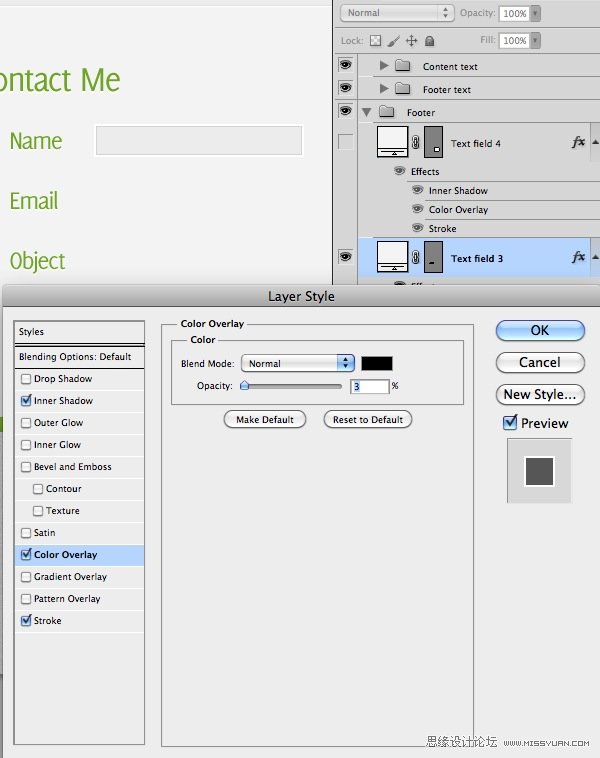The image size is (600, 758).
Task: Cancel the Layer Style dialog
Action: pyautogui.click(x=540, y=363)
